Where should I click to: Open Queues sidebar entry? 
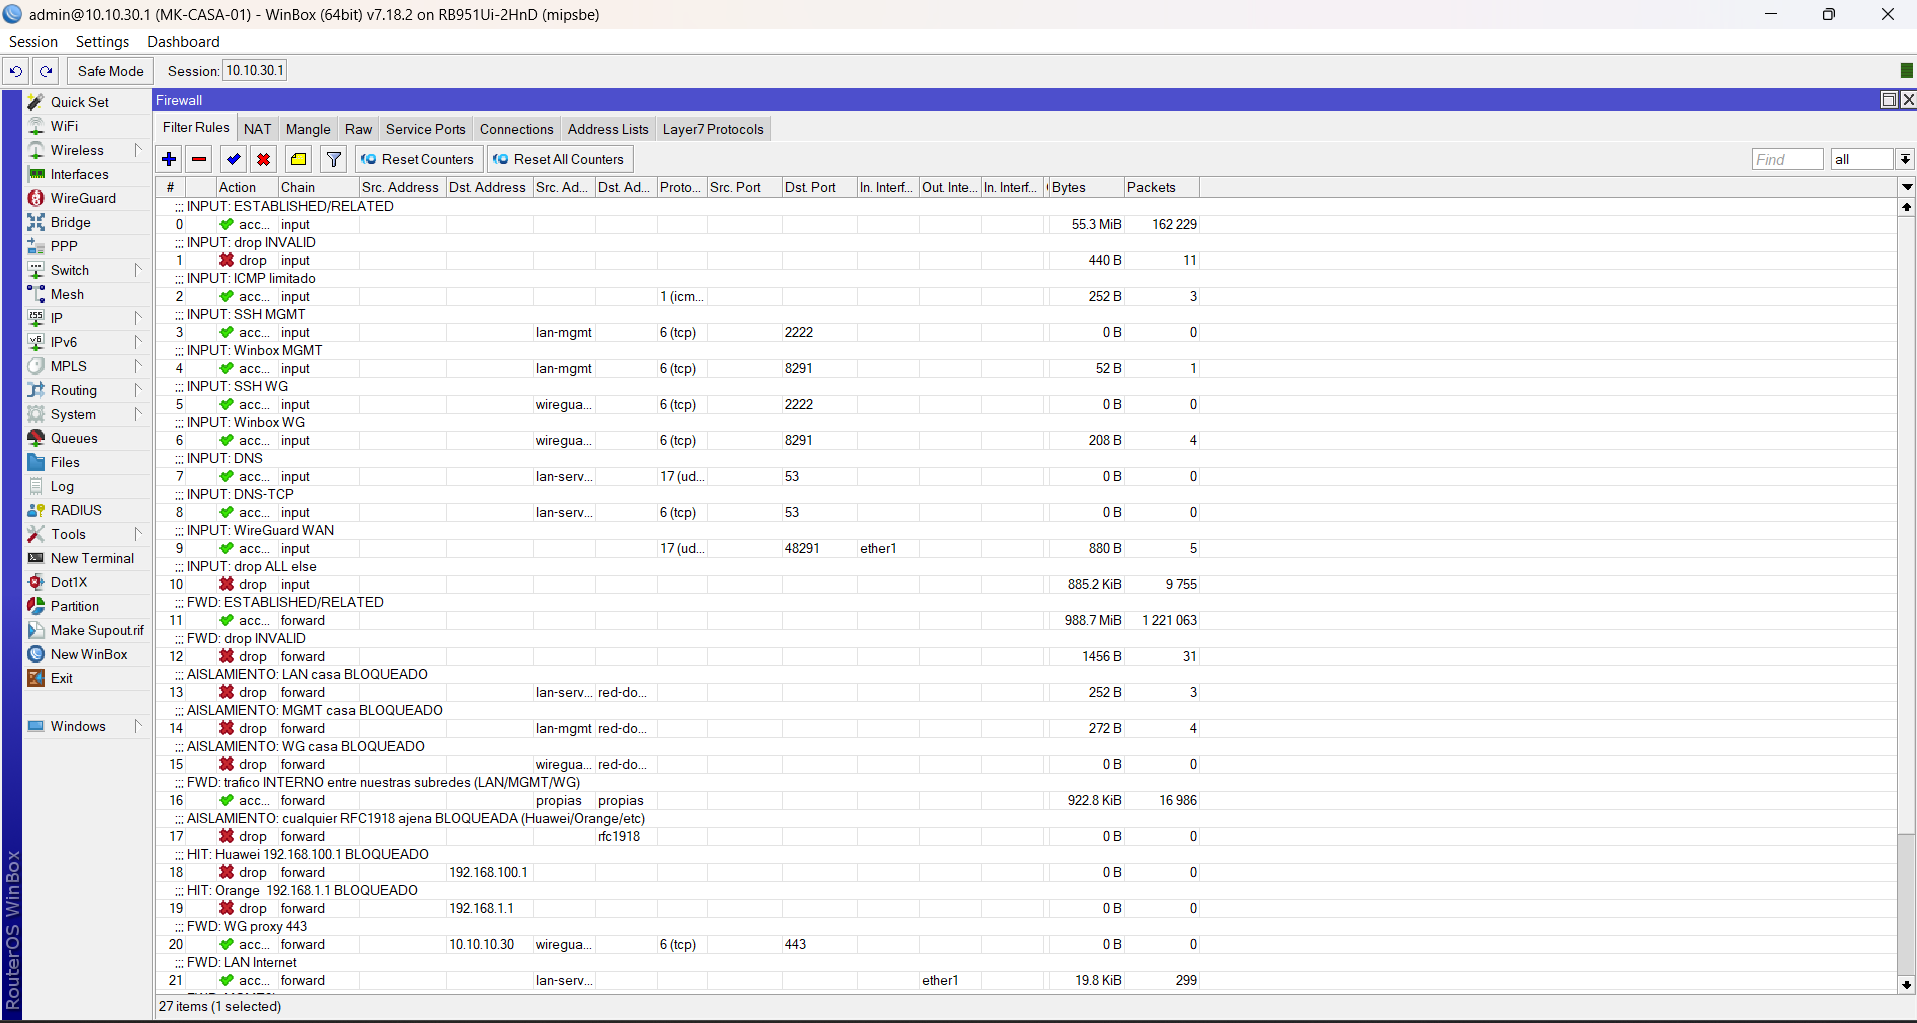(74, 438)
